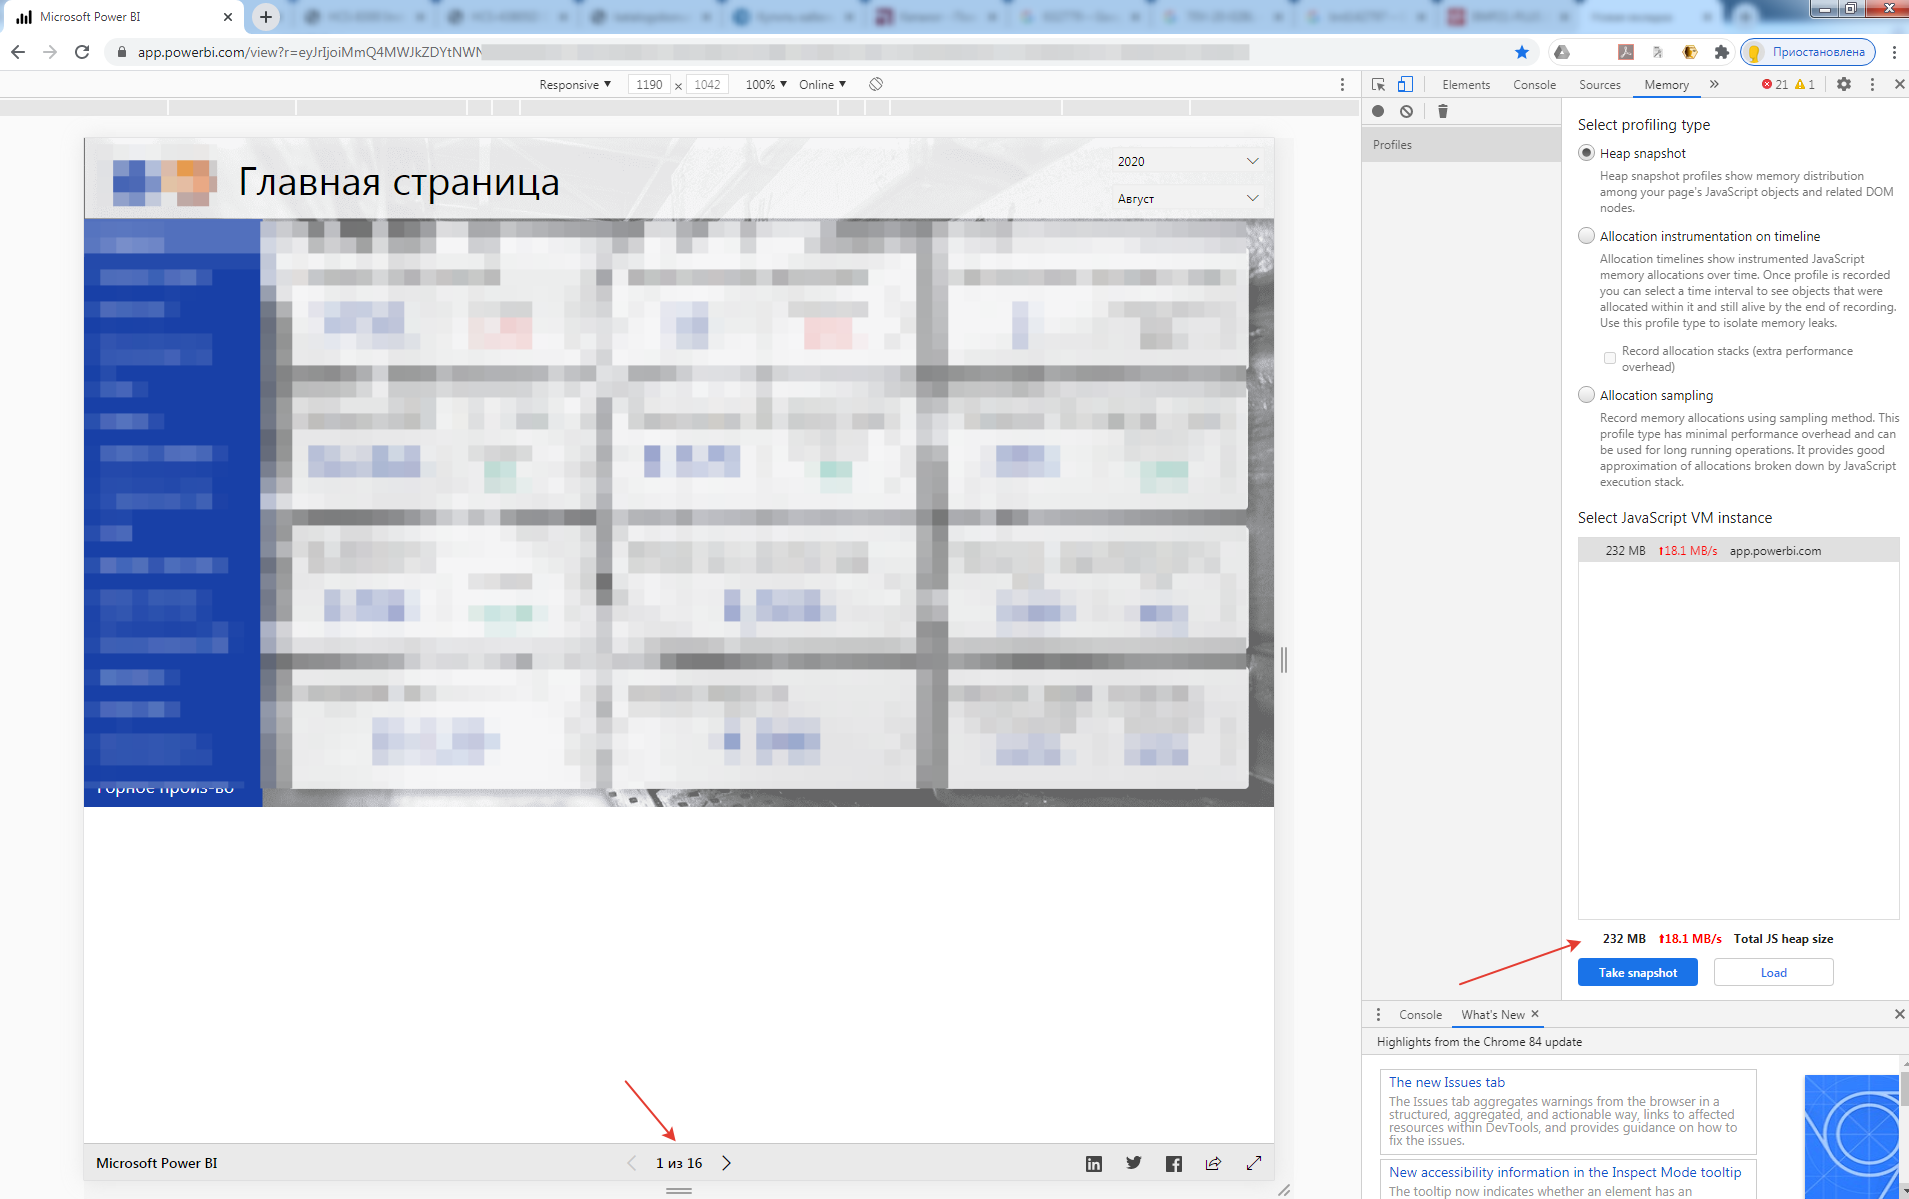Edit the viewport width field 1190
Viewport: 1909px width, 1199px height.
(649, 84)
